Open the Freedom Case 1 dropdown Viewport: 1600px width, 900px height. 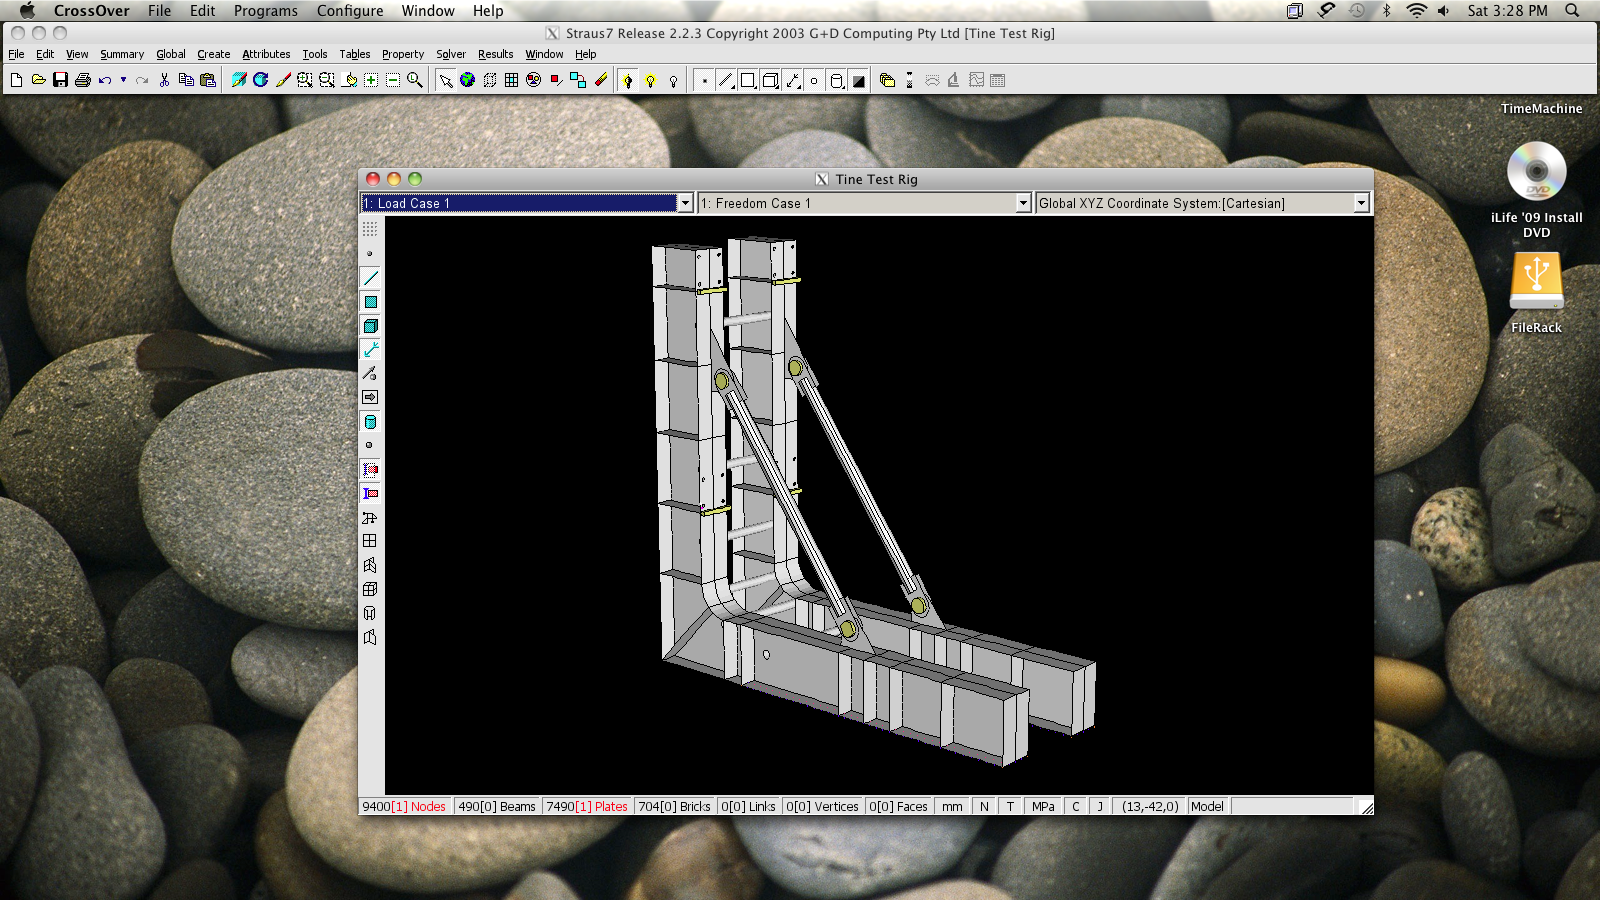[1022, 203]
